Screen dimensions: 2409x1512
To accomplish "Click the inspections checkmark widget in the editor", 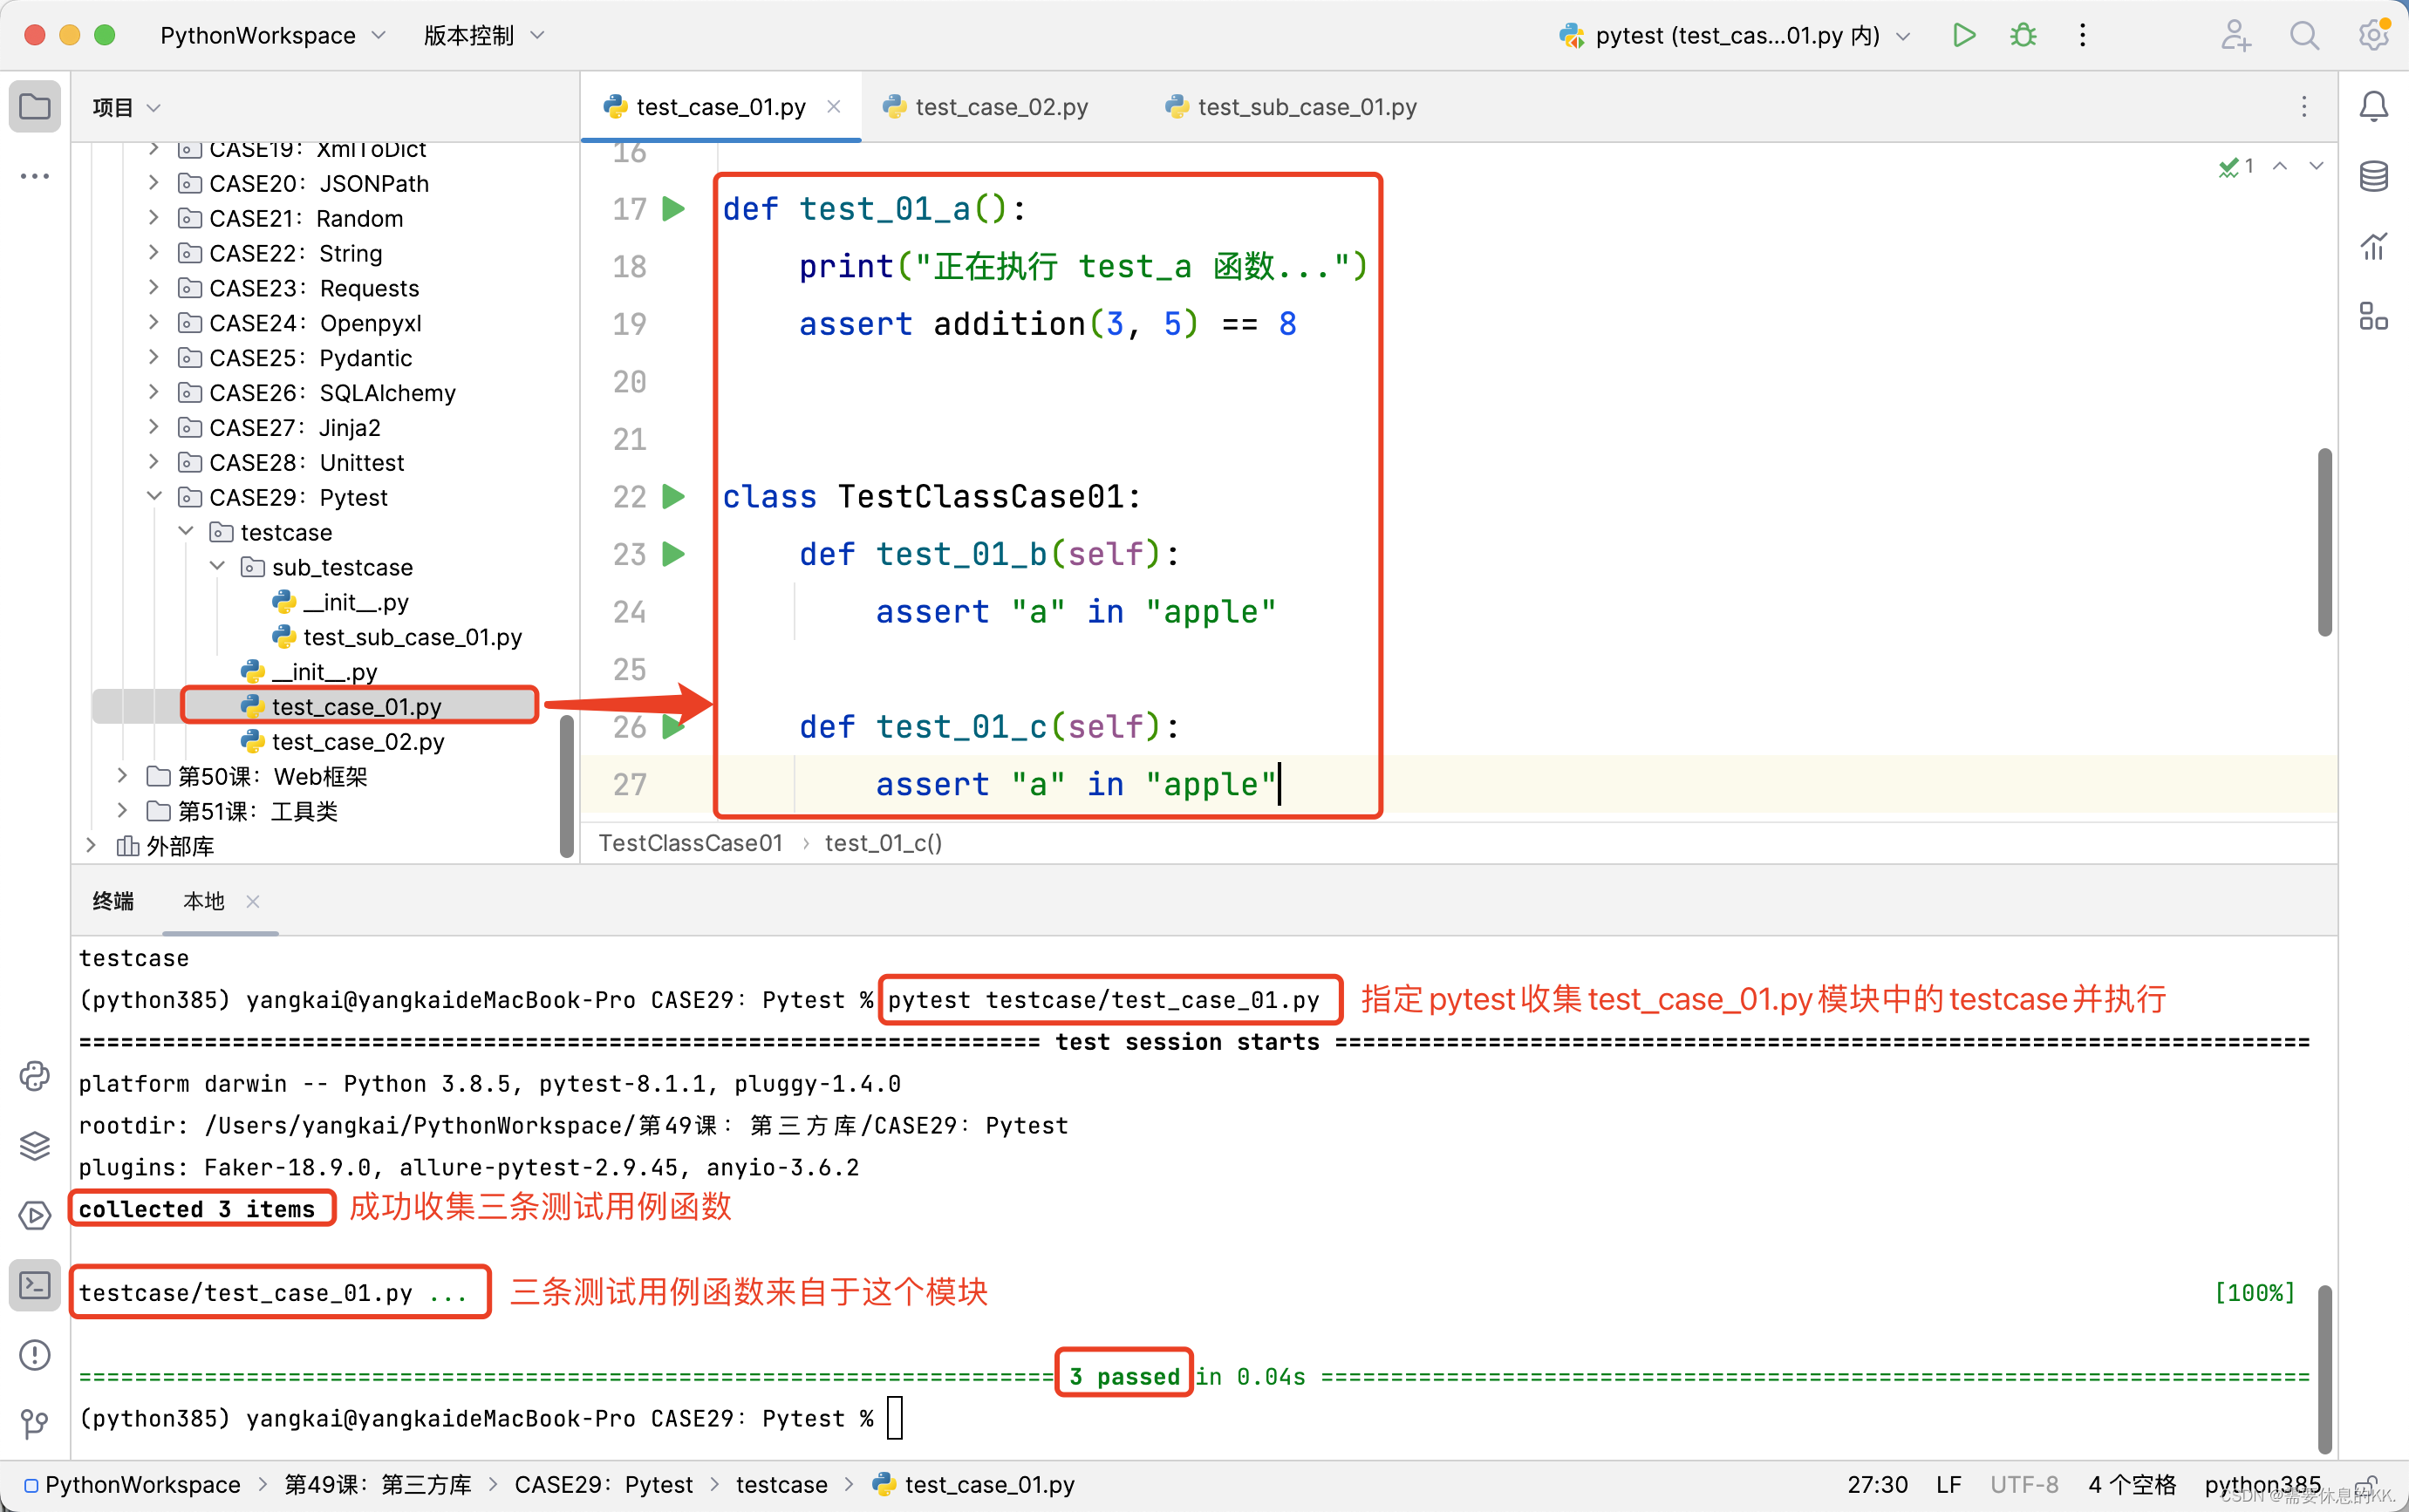I will tap(2236, 166).
